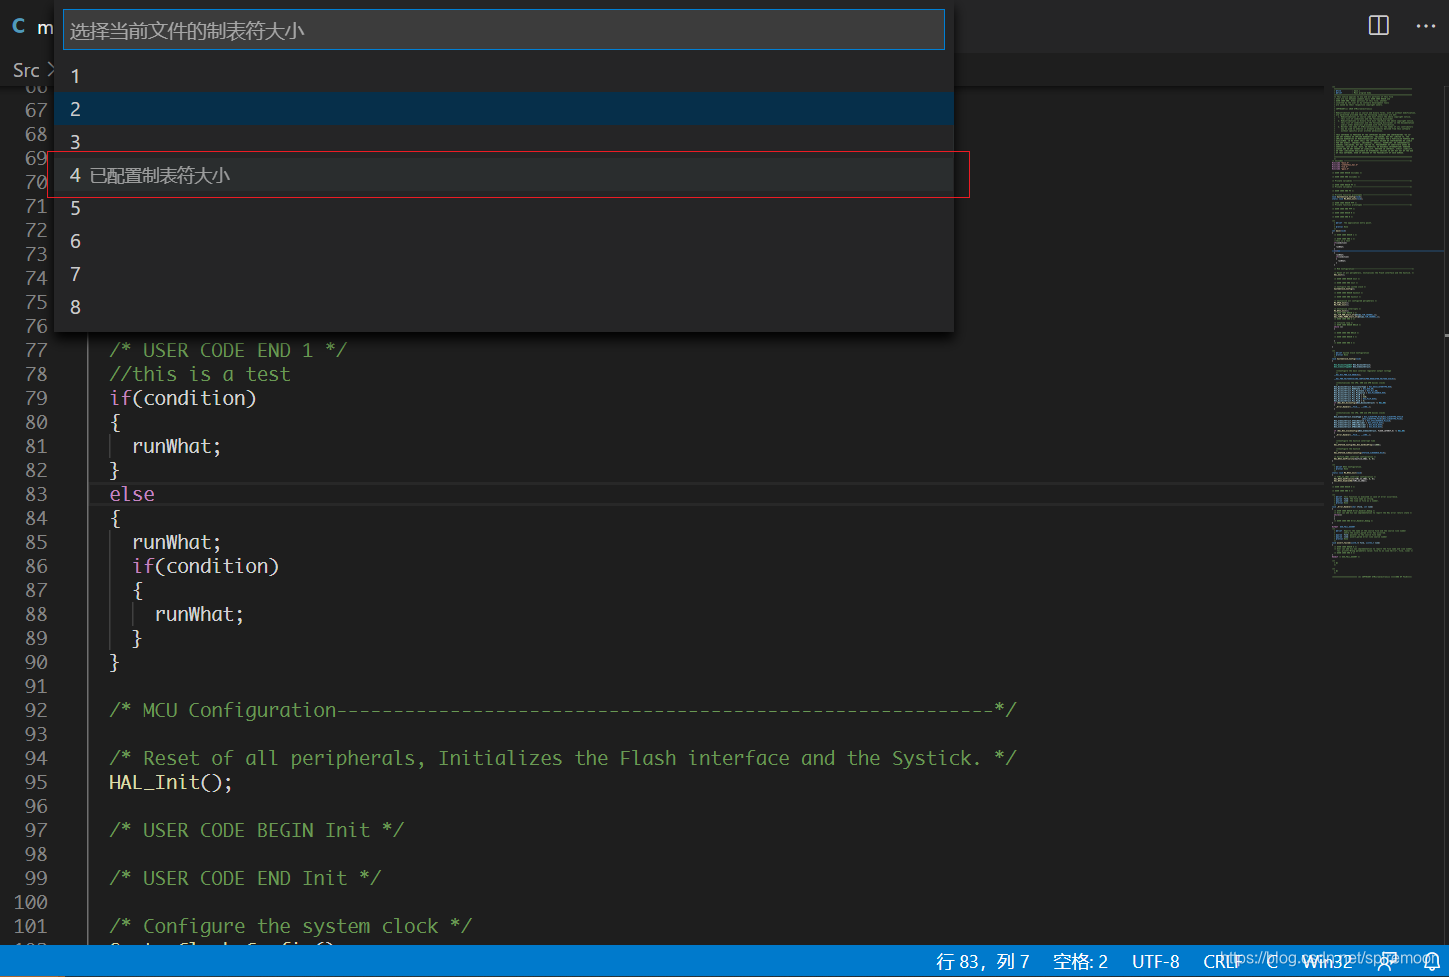The image size is (1449, 977).
Task: Click the UTF-8 encoding status item
Action: coord(1155,961)
